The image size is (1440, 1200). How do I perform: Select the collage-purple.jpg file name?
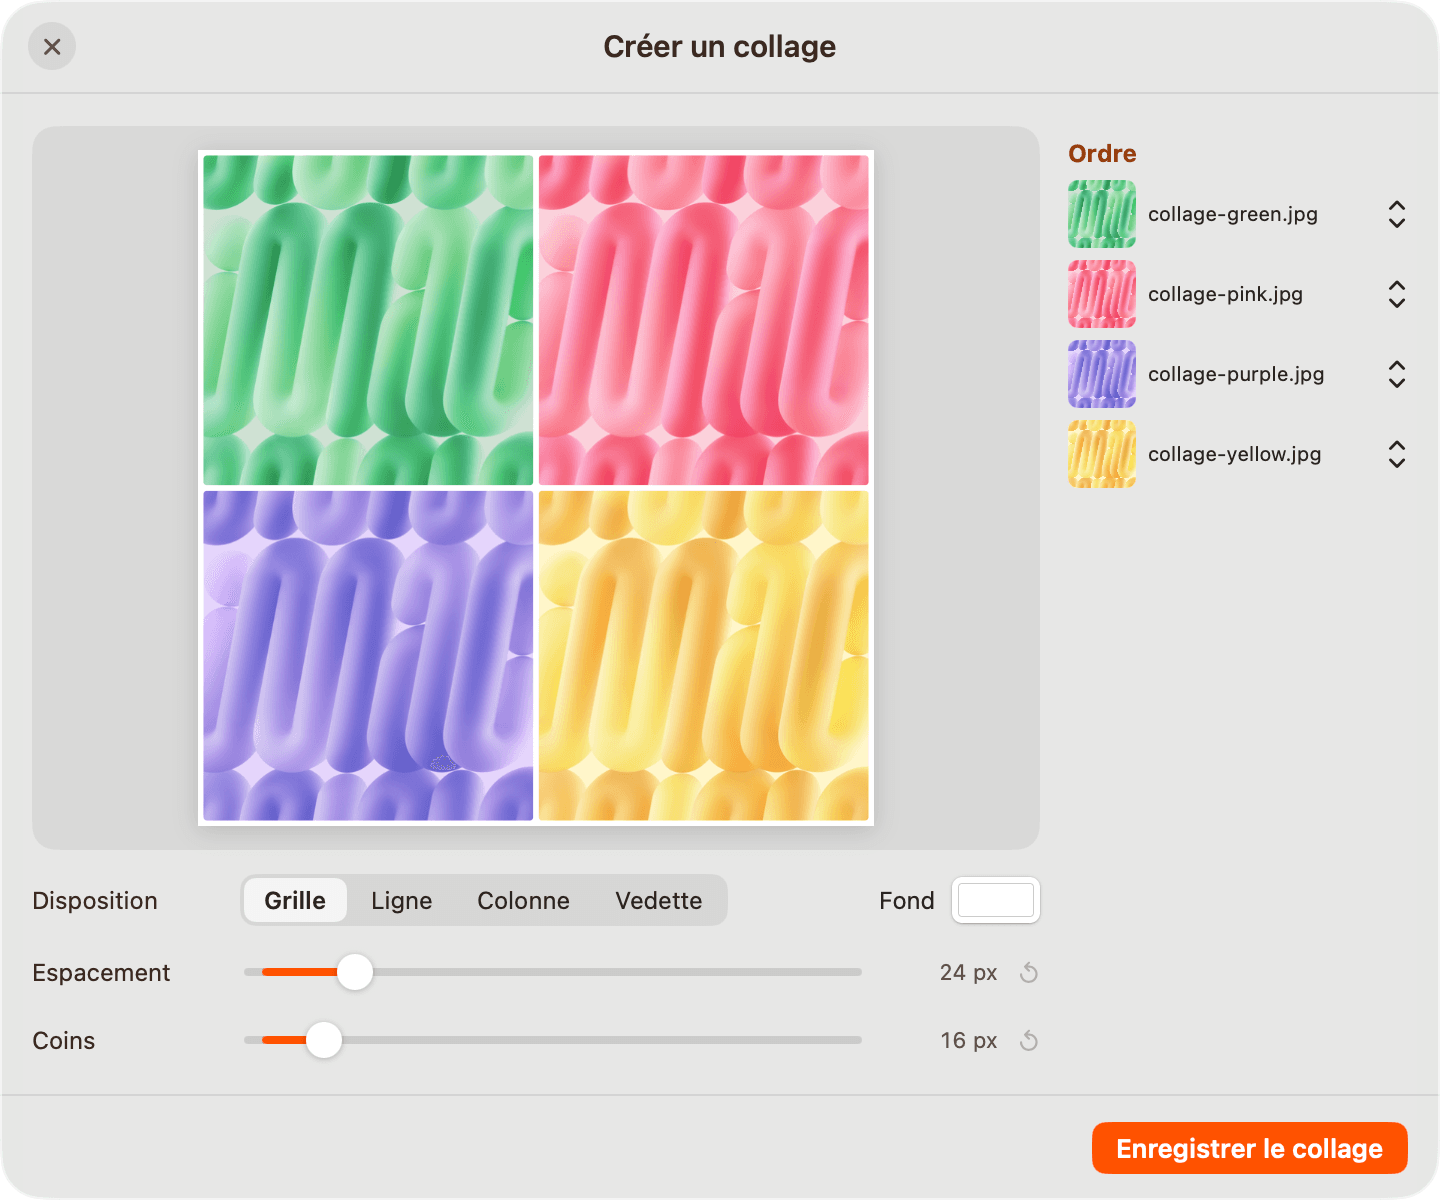(x=1236, y=374)
